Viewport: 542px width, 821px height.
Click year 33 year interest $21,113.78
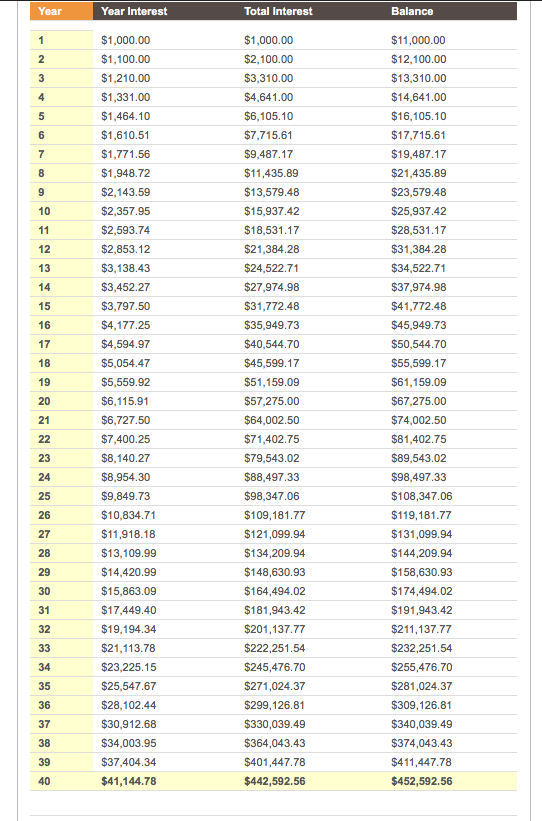(x=128, y=648)
